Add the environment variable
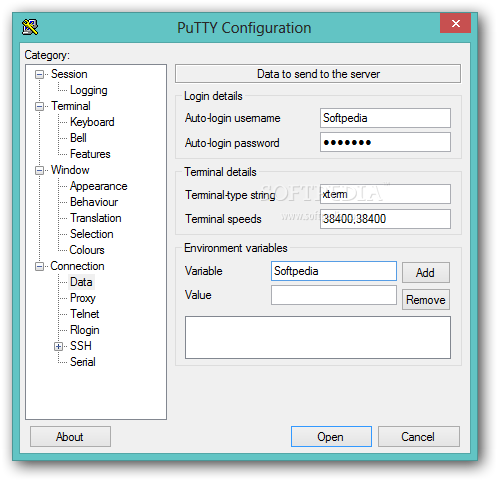 (426, 273)
